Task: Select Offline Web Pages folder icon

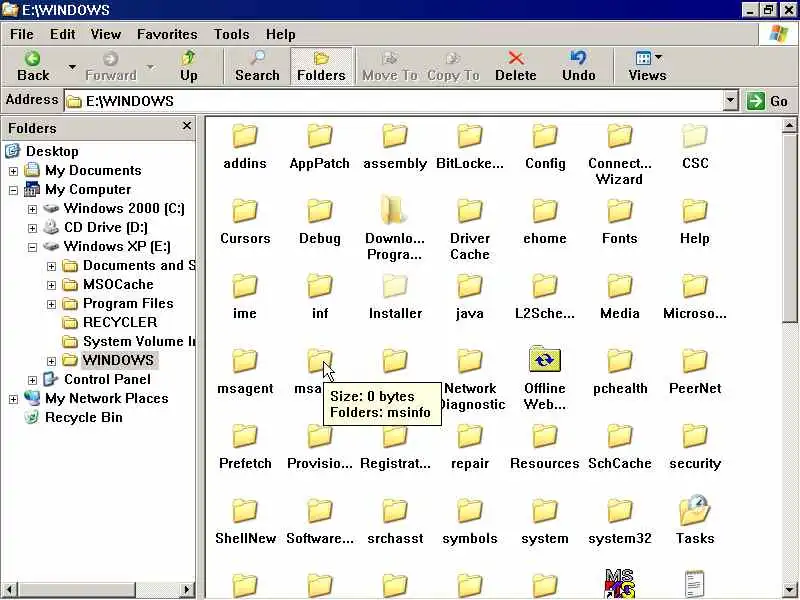Action: pyautogui.click(x=545, y=359)
